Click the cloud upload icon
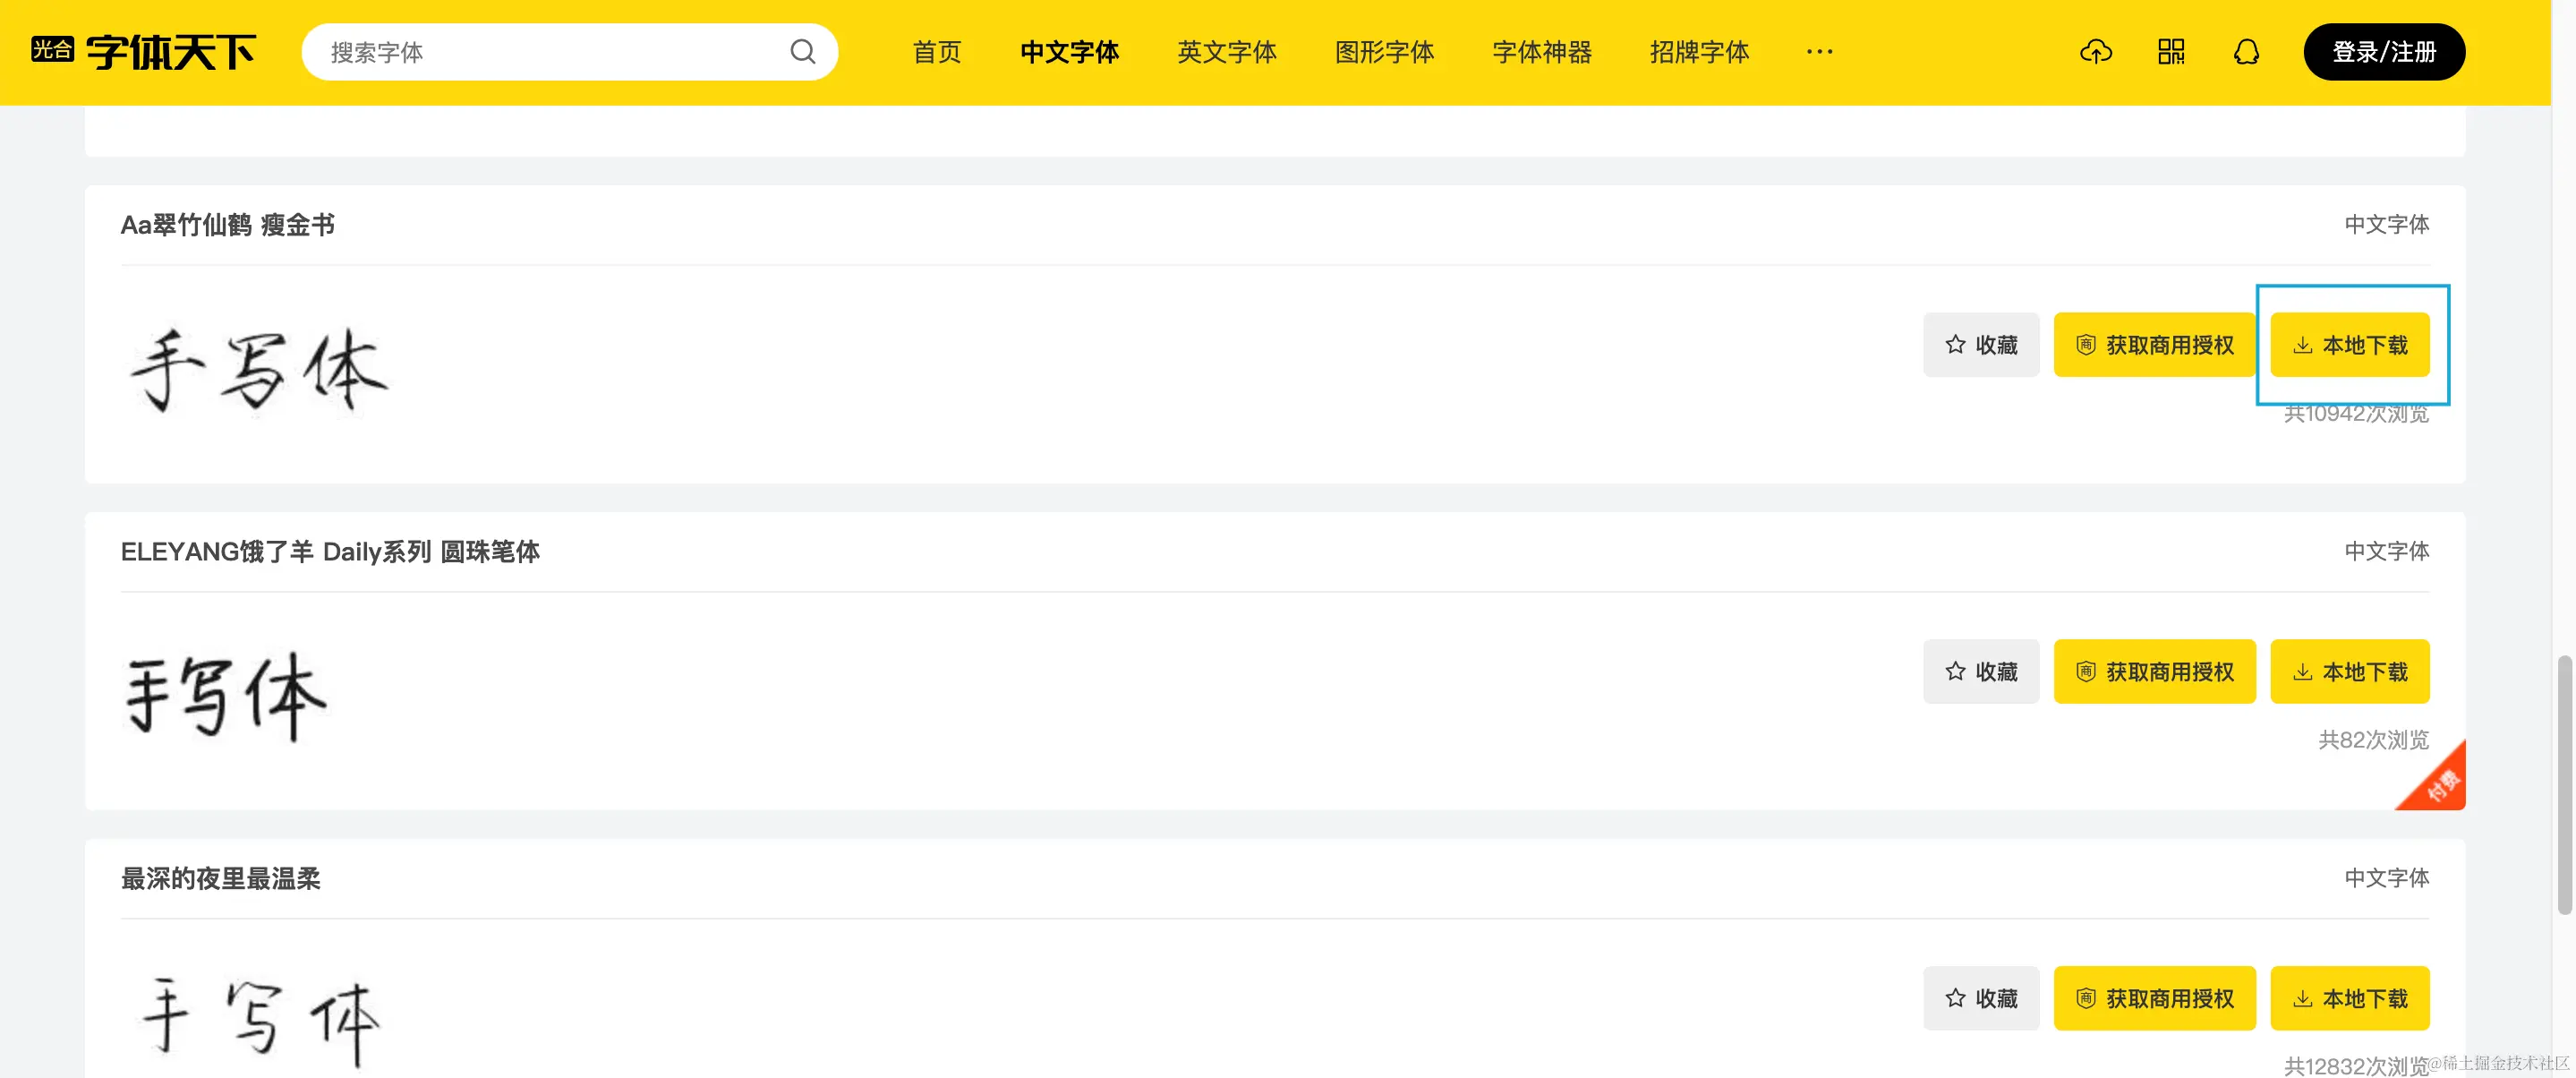Screen dimensions: 2576x1078 click(x=2095, y=52)
